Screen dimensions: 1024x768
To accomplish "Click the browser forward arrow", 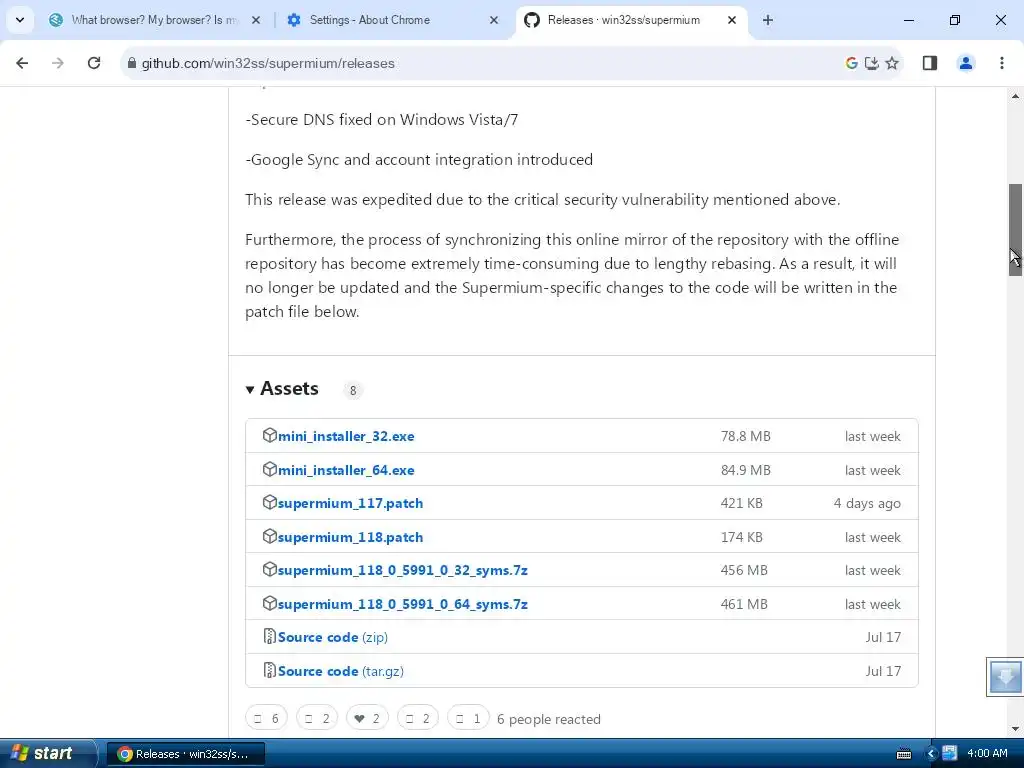I will (57, 63).
